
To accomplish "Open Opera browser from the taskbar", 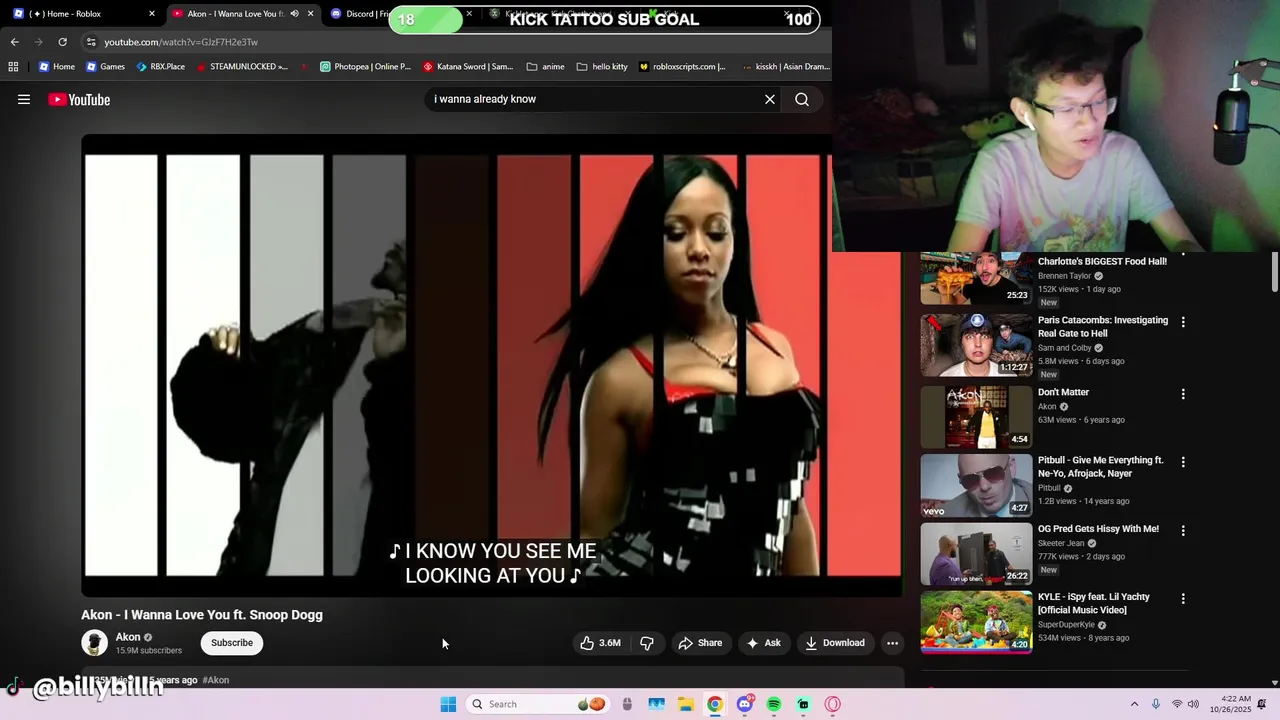I will pos(832,704).
